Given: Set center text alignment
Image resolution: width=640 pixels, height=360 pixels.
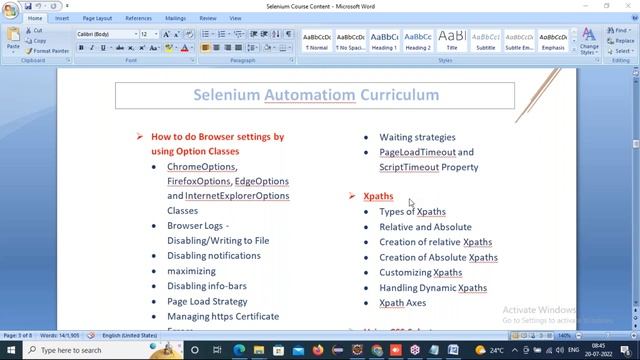Looking at the screenshot, I should pos(216,48).
